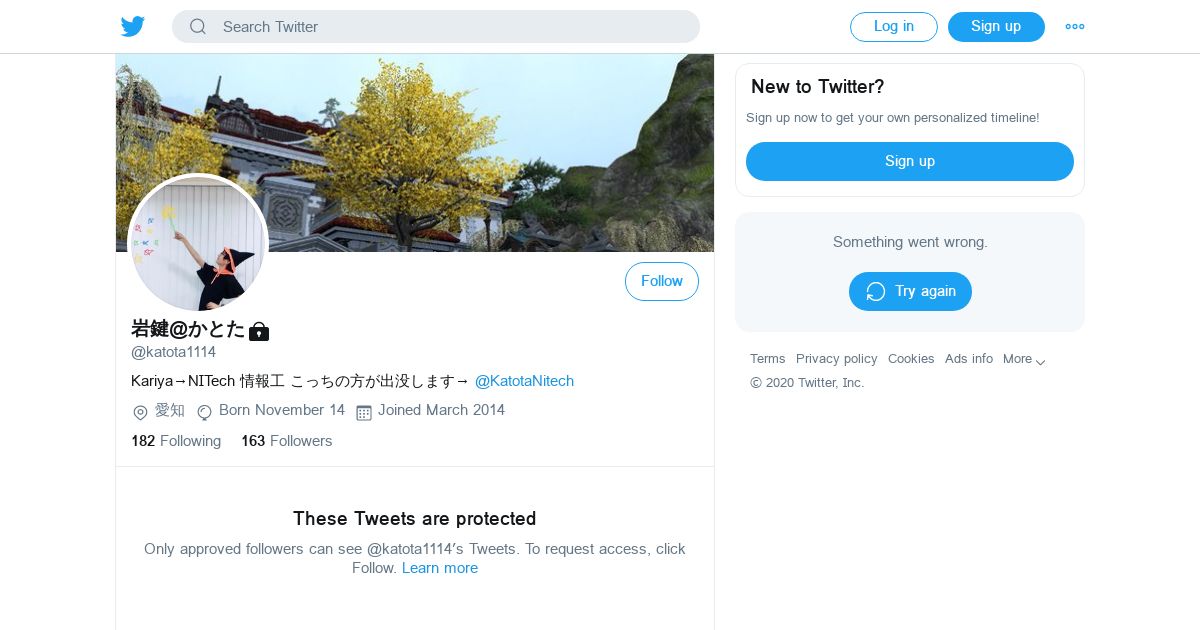The image size is (1200, 630).
Task: Open the 163 Followers list
Action: coord(286,441)
